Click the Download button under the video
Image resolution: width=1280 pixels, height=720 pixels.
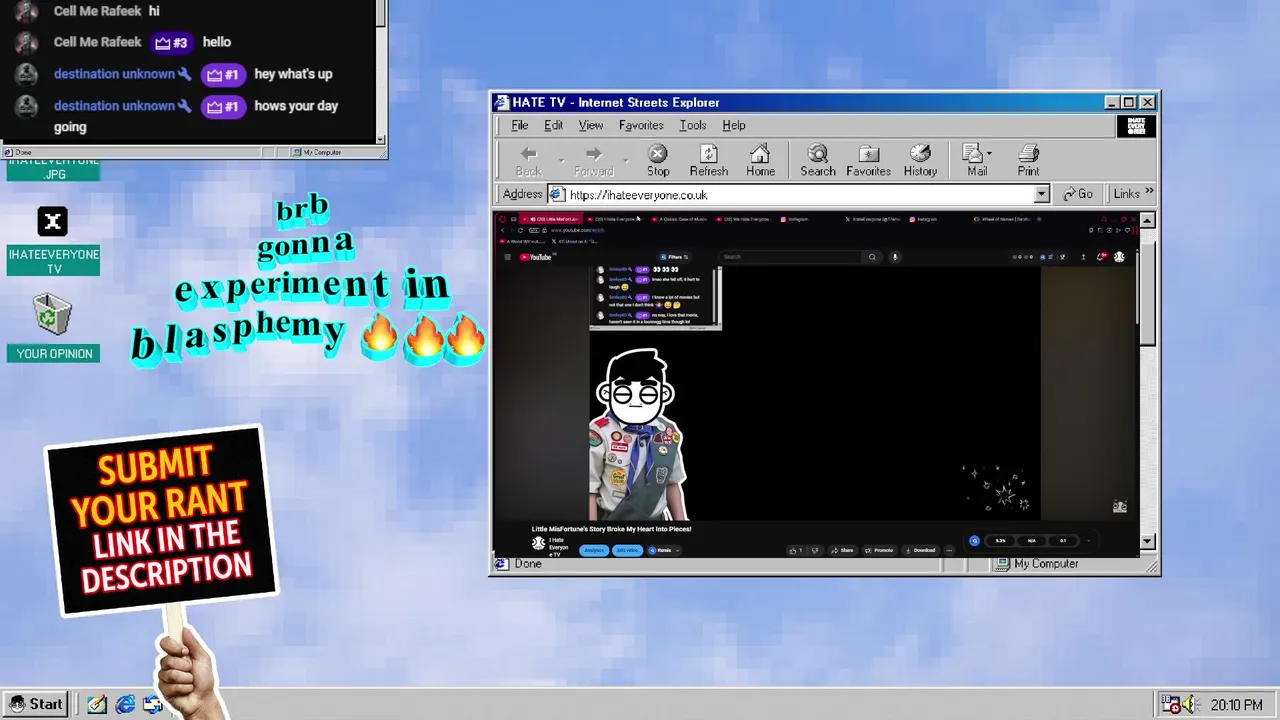tap(920, 550)
